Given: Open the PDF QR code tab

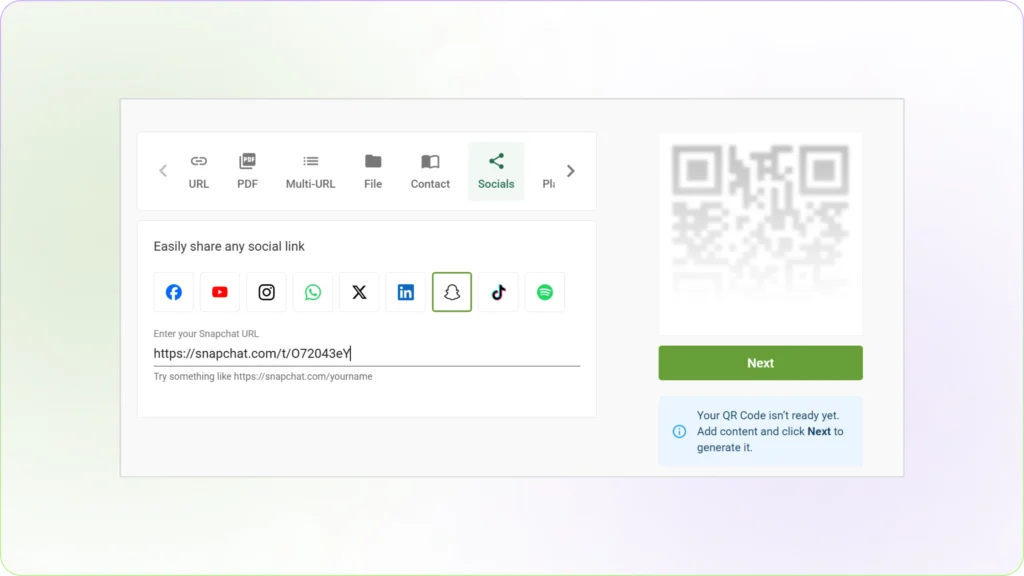Looking at the screenshot, I should [x=247, y=170].
